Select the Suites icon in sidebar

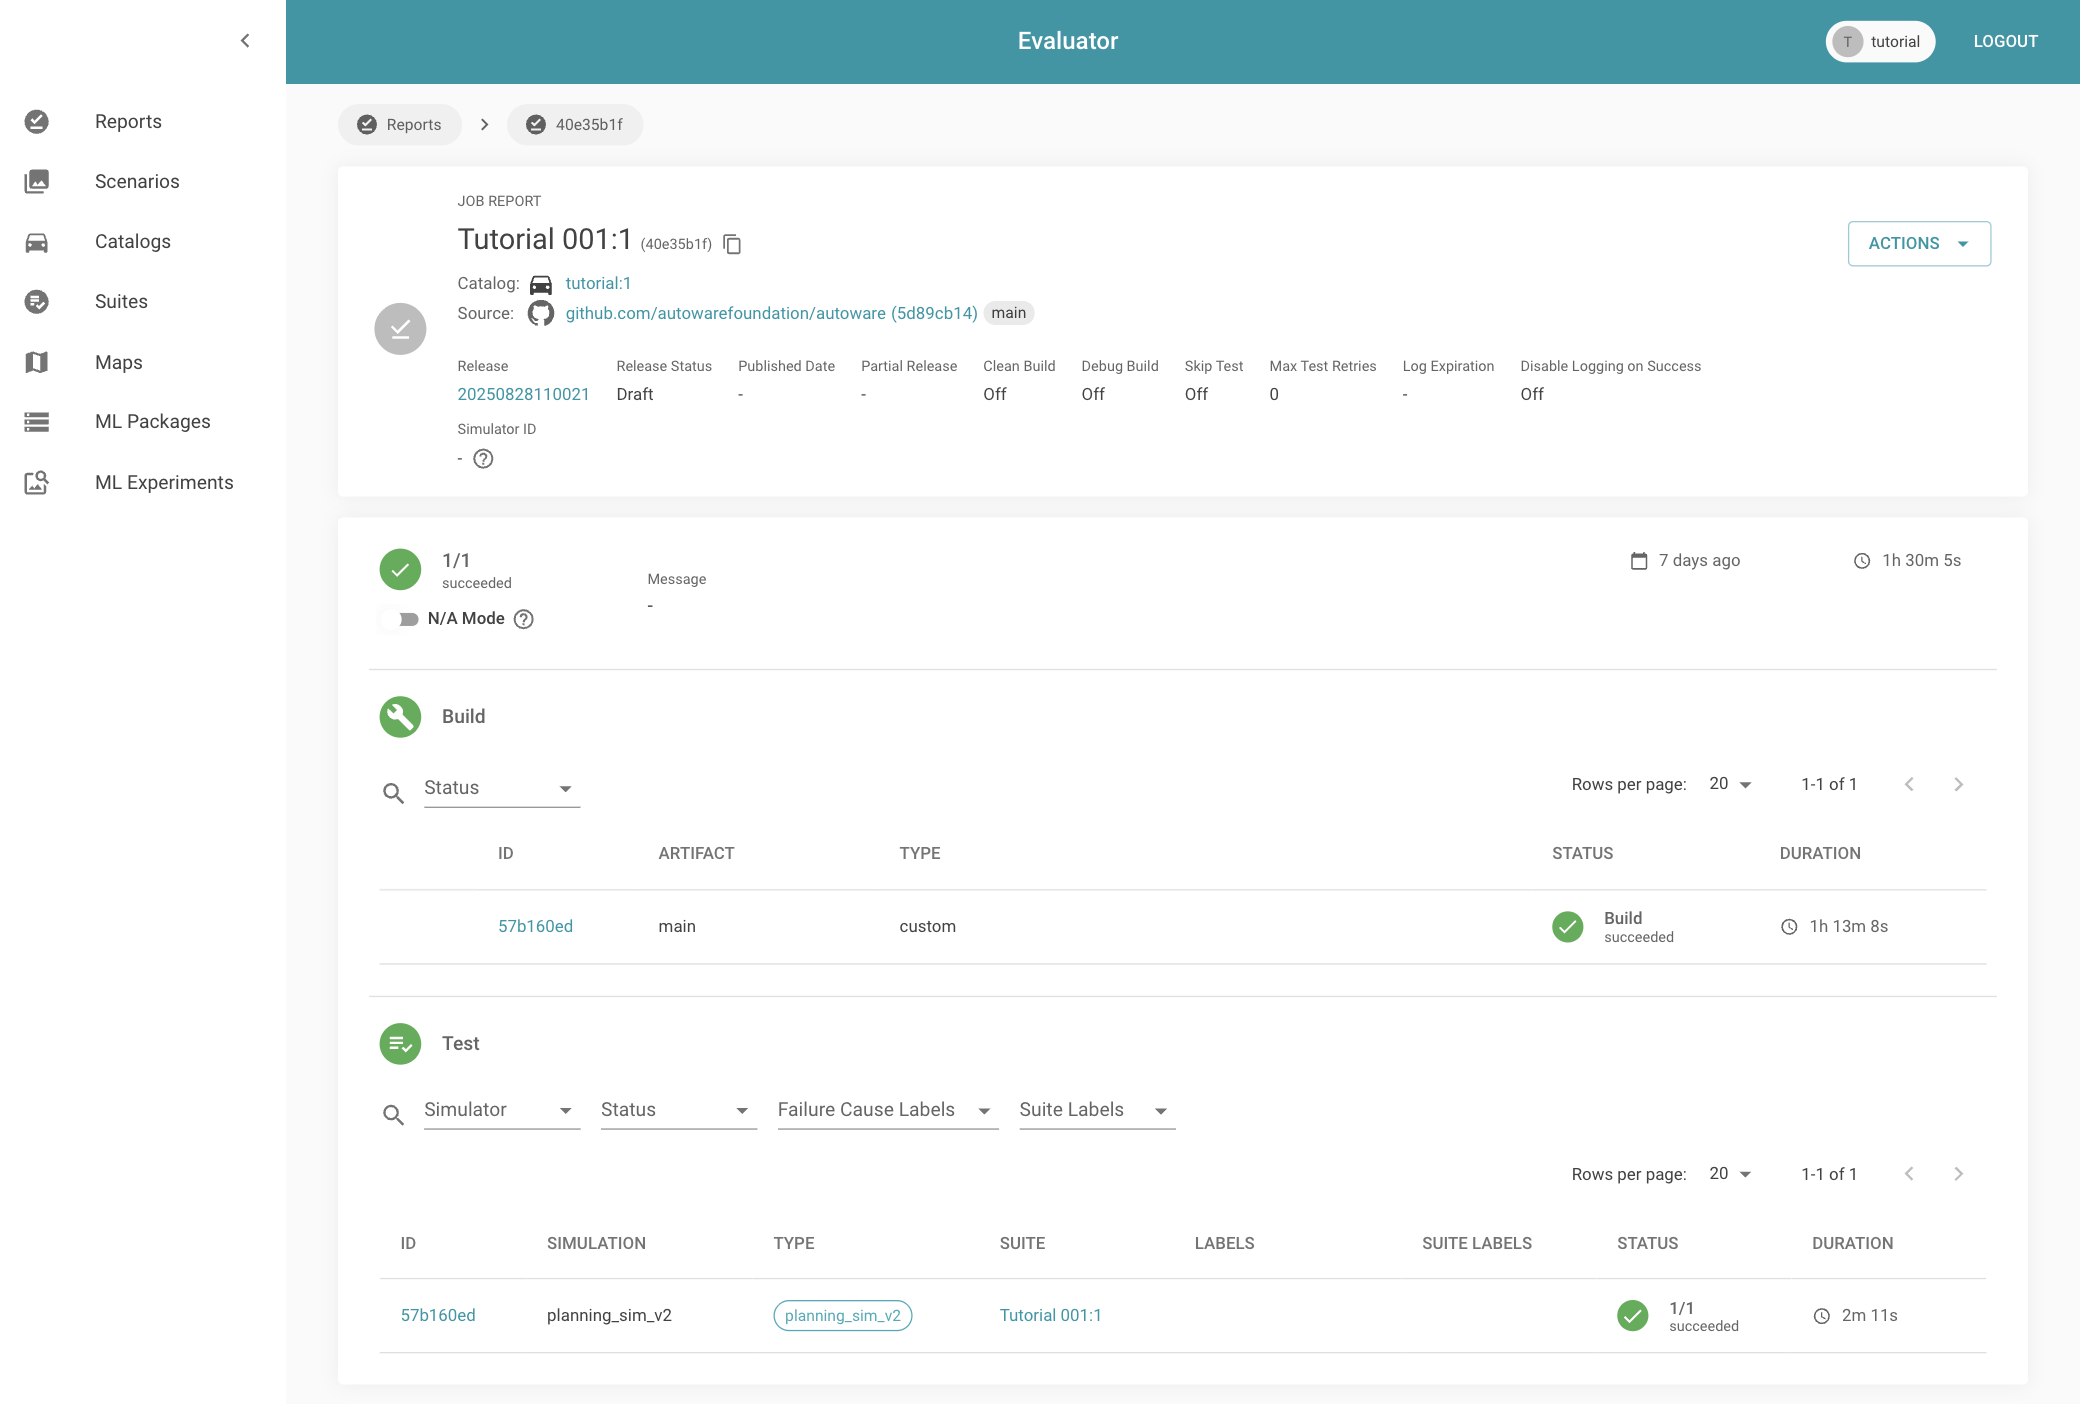37,301
